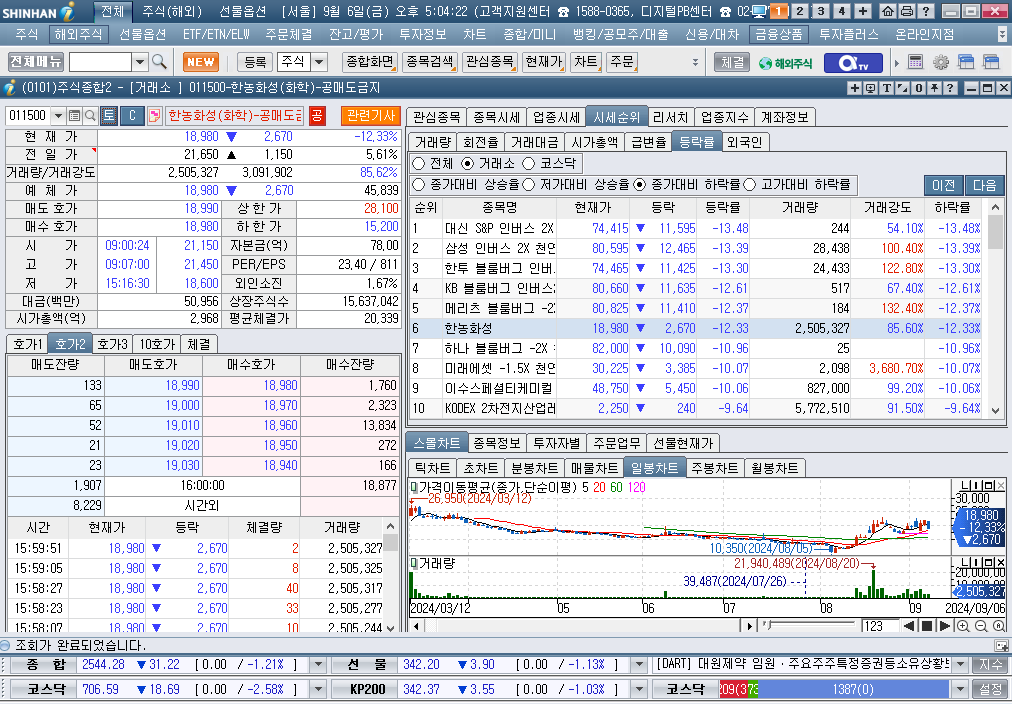Click the magnifier search icon beside menu input
The height and width of the screenshot is (704, 1012).
(159, 62)
